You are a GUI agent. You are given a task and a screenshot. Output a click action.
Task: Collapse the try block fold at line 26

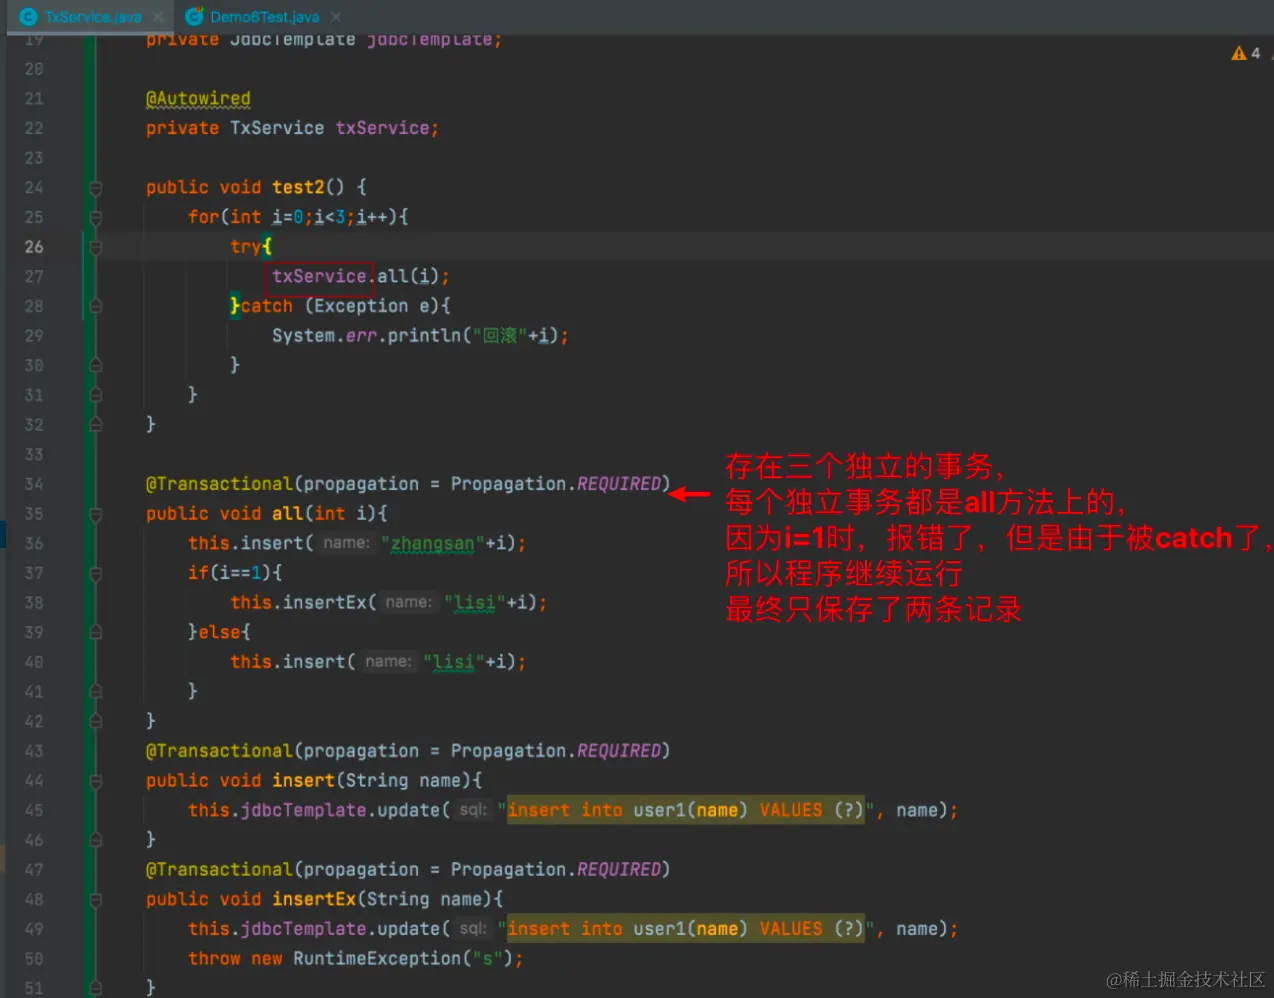[96, 247]
